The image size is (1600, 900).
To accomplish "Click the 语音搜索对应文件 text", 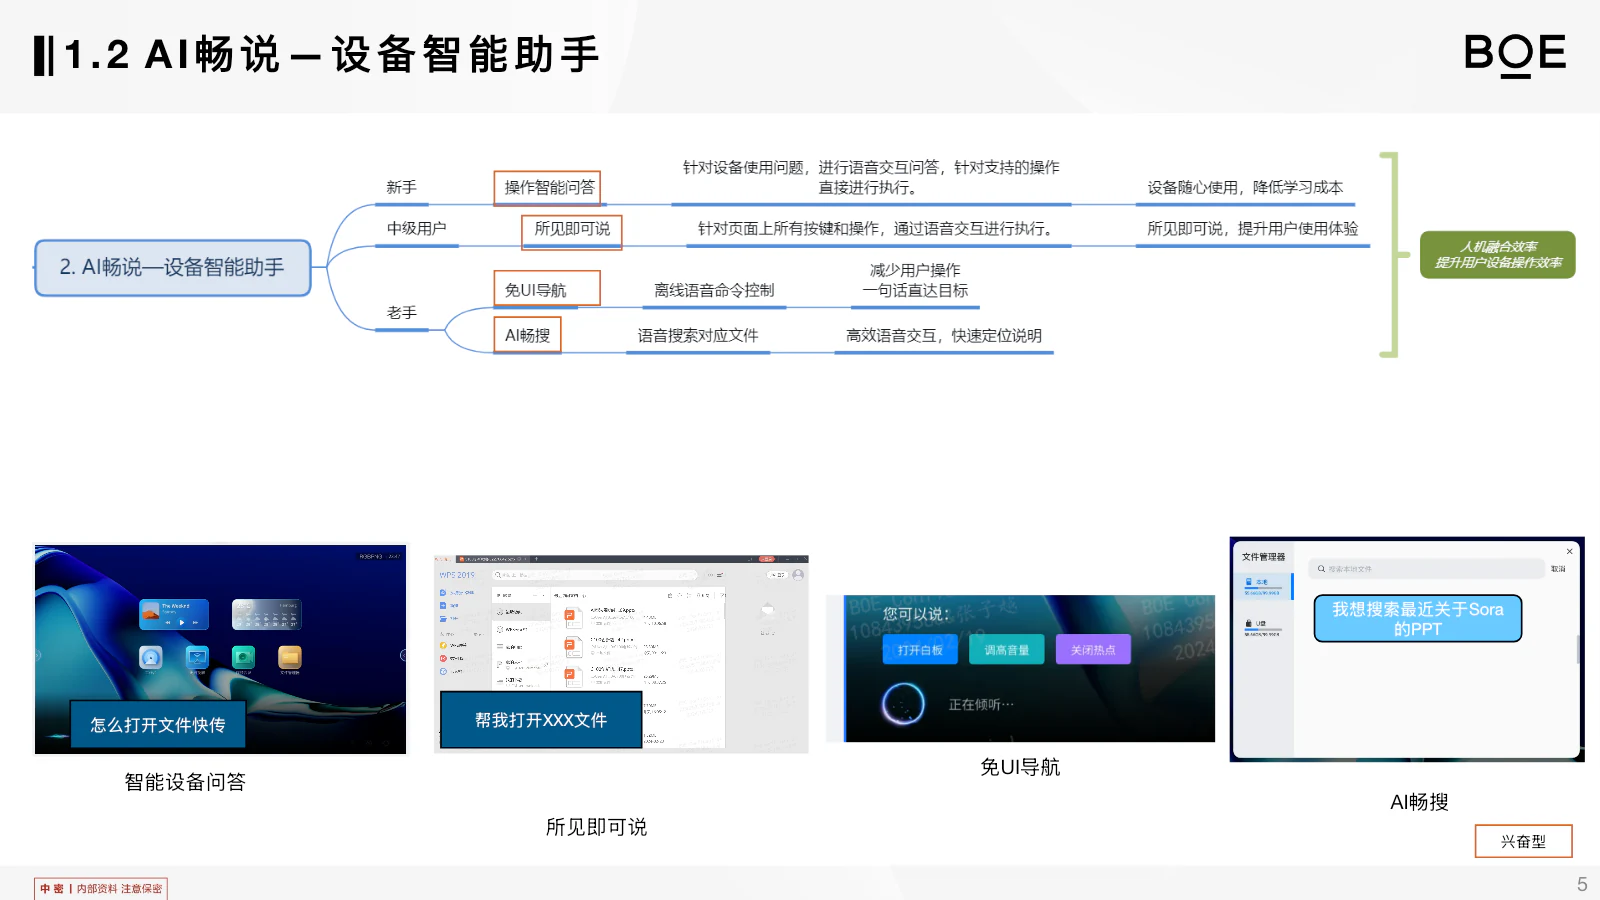I will (x=698, y=336).
